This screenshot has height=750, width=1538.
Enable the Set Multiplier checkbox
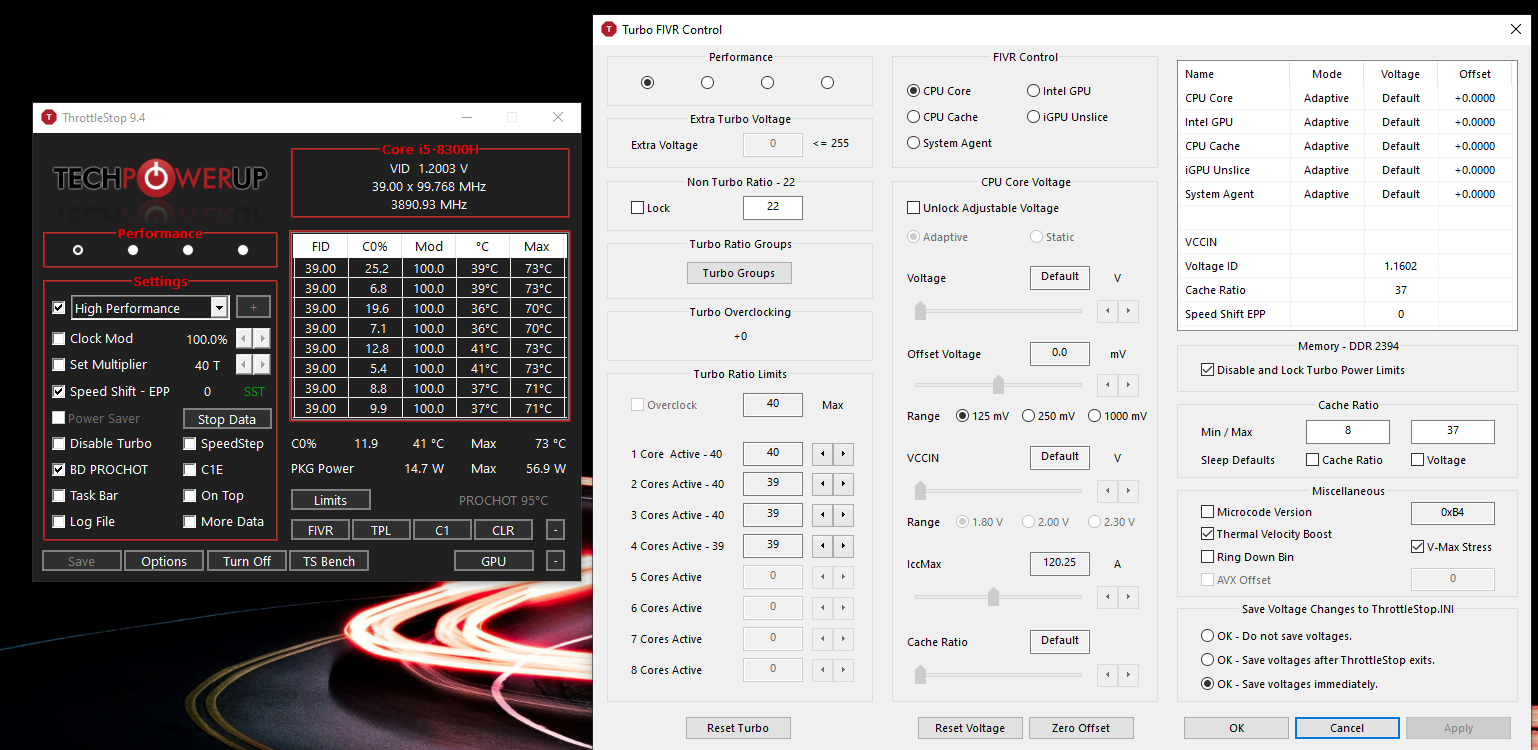[59, 365]
